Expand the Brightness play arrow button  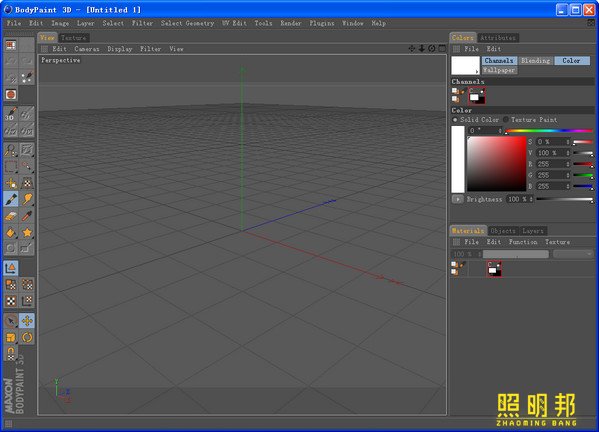pos(457,199)
